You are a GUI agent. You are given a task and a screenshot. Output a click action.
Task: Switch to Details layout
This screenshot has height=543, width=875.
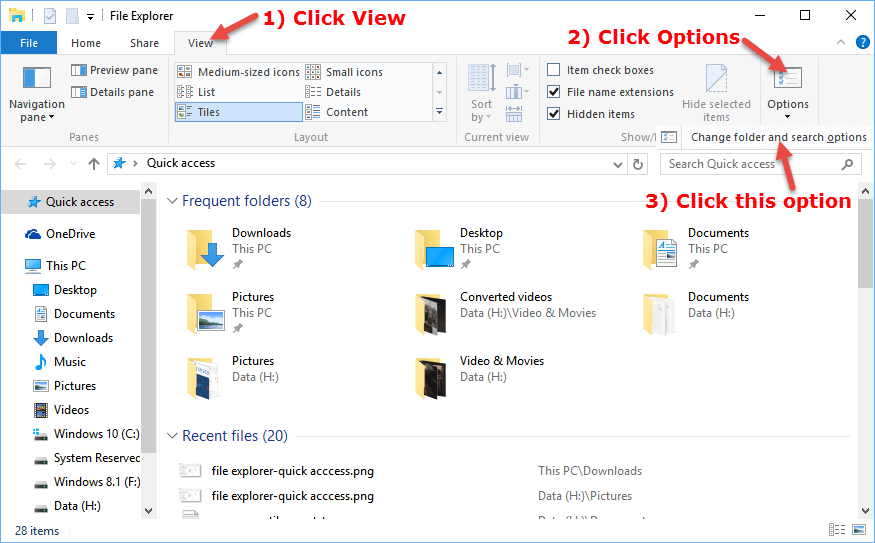point(334,92)
